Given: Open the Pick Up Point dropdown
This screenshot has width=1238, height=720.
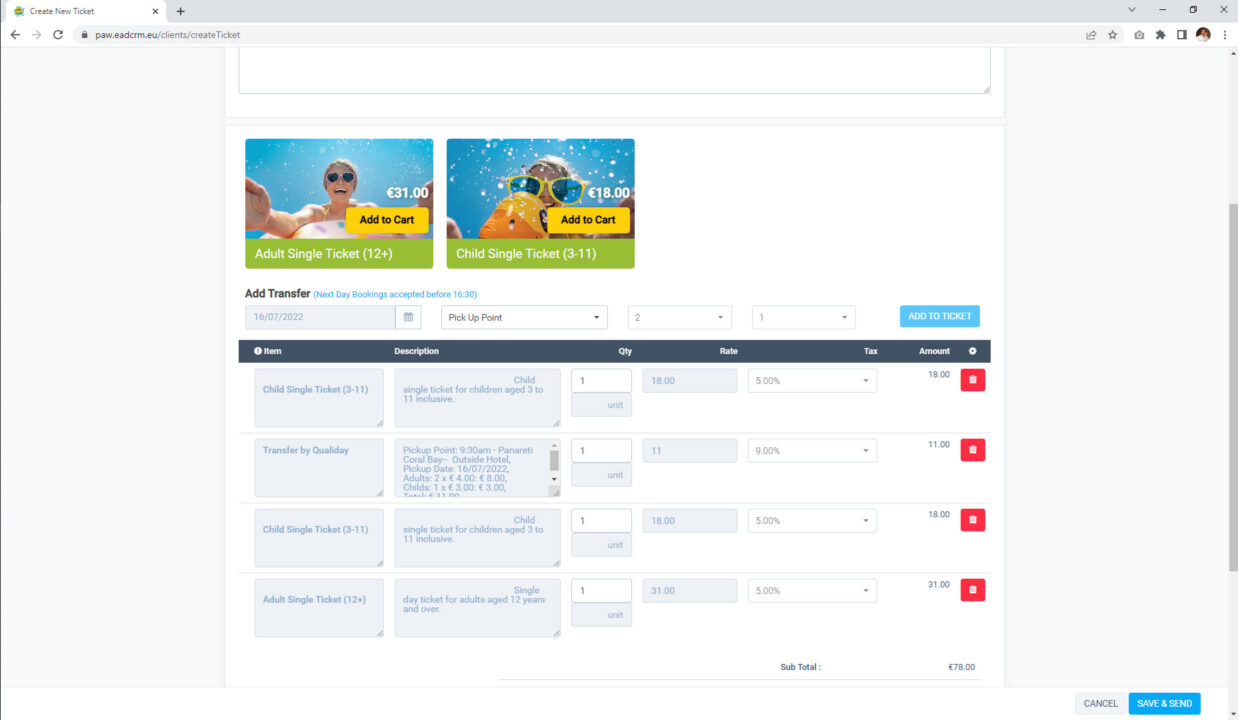Looking at the screenshot, I should [x=524, y=317].
